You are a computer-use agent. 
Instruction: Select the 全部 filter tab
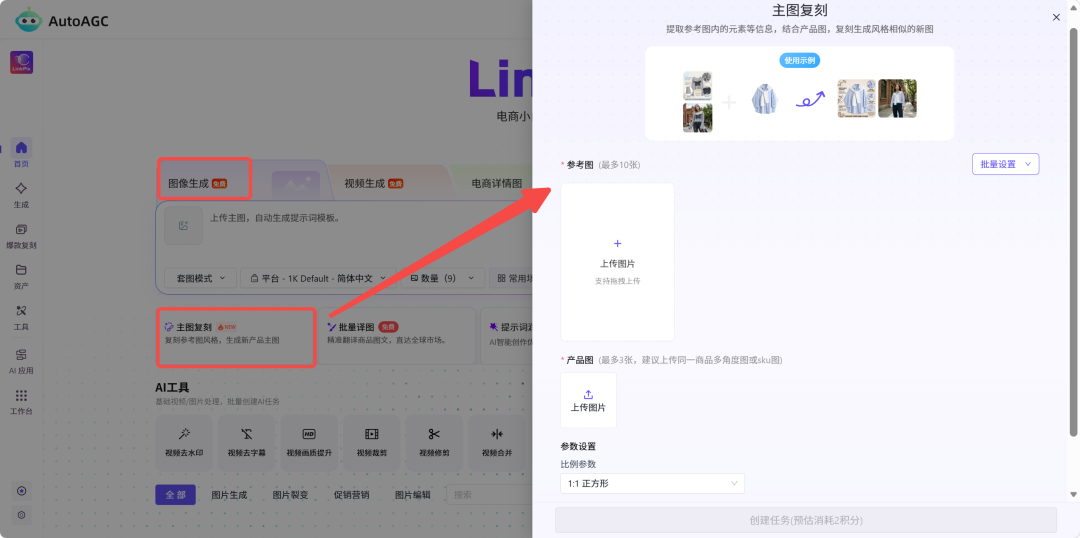click(175, 495)
